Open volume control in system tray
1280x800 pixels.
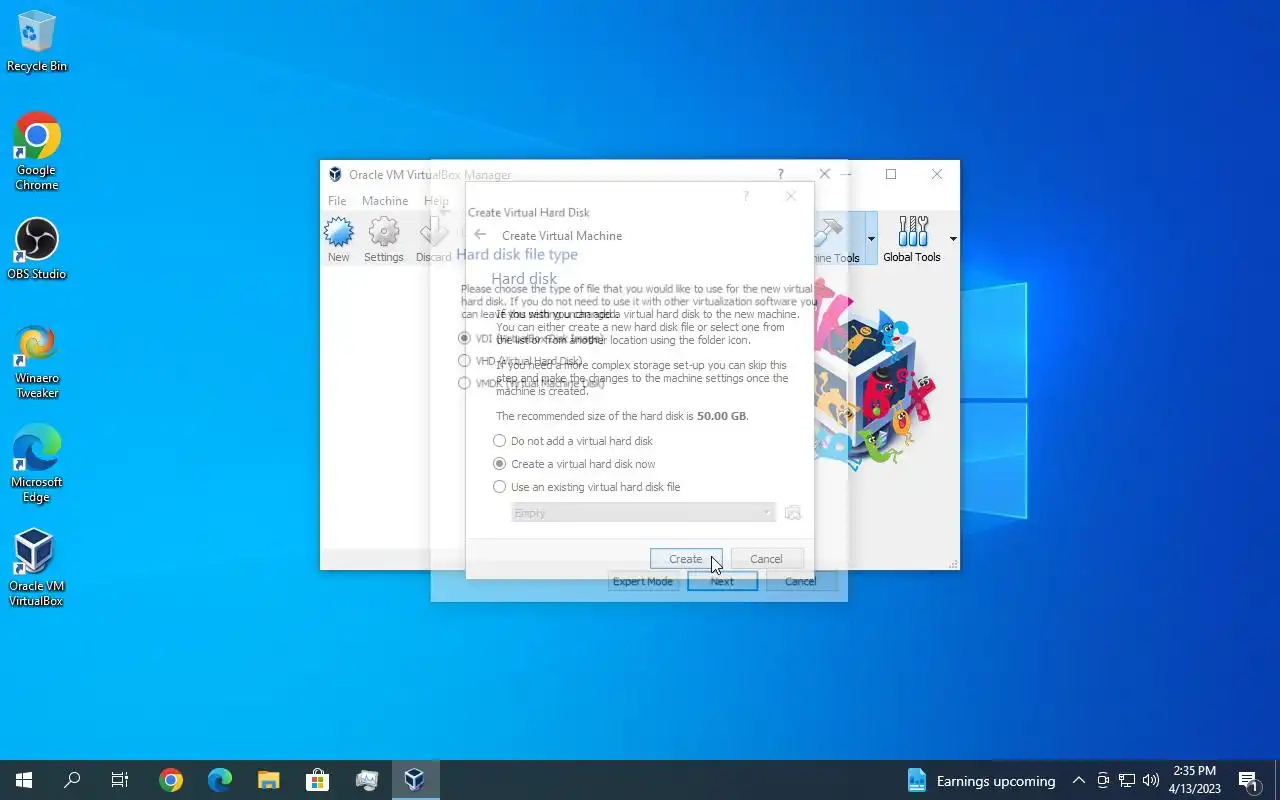click(x=1150, y=780)
